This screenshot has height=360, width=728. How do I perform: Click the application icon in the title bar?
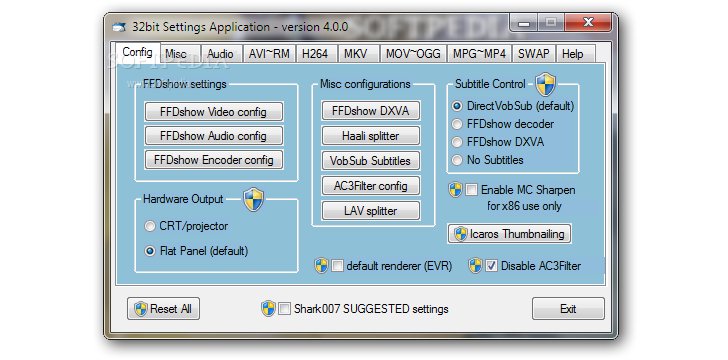(x=119, y=27)
